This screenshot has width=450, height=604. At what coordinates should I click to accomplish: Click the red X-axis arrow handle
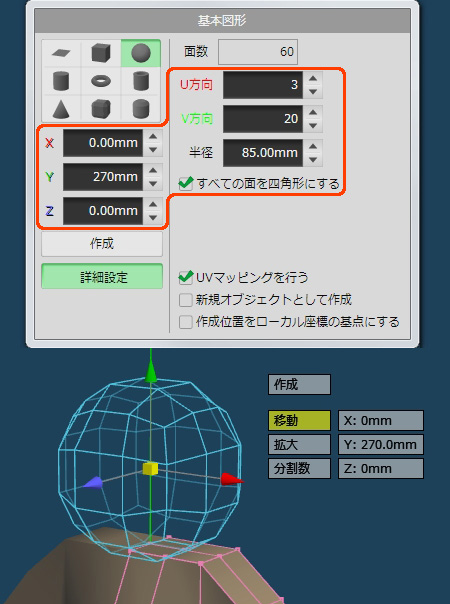[232, 480]
